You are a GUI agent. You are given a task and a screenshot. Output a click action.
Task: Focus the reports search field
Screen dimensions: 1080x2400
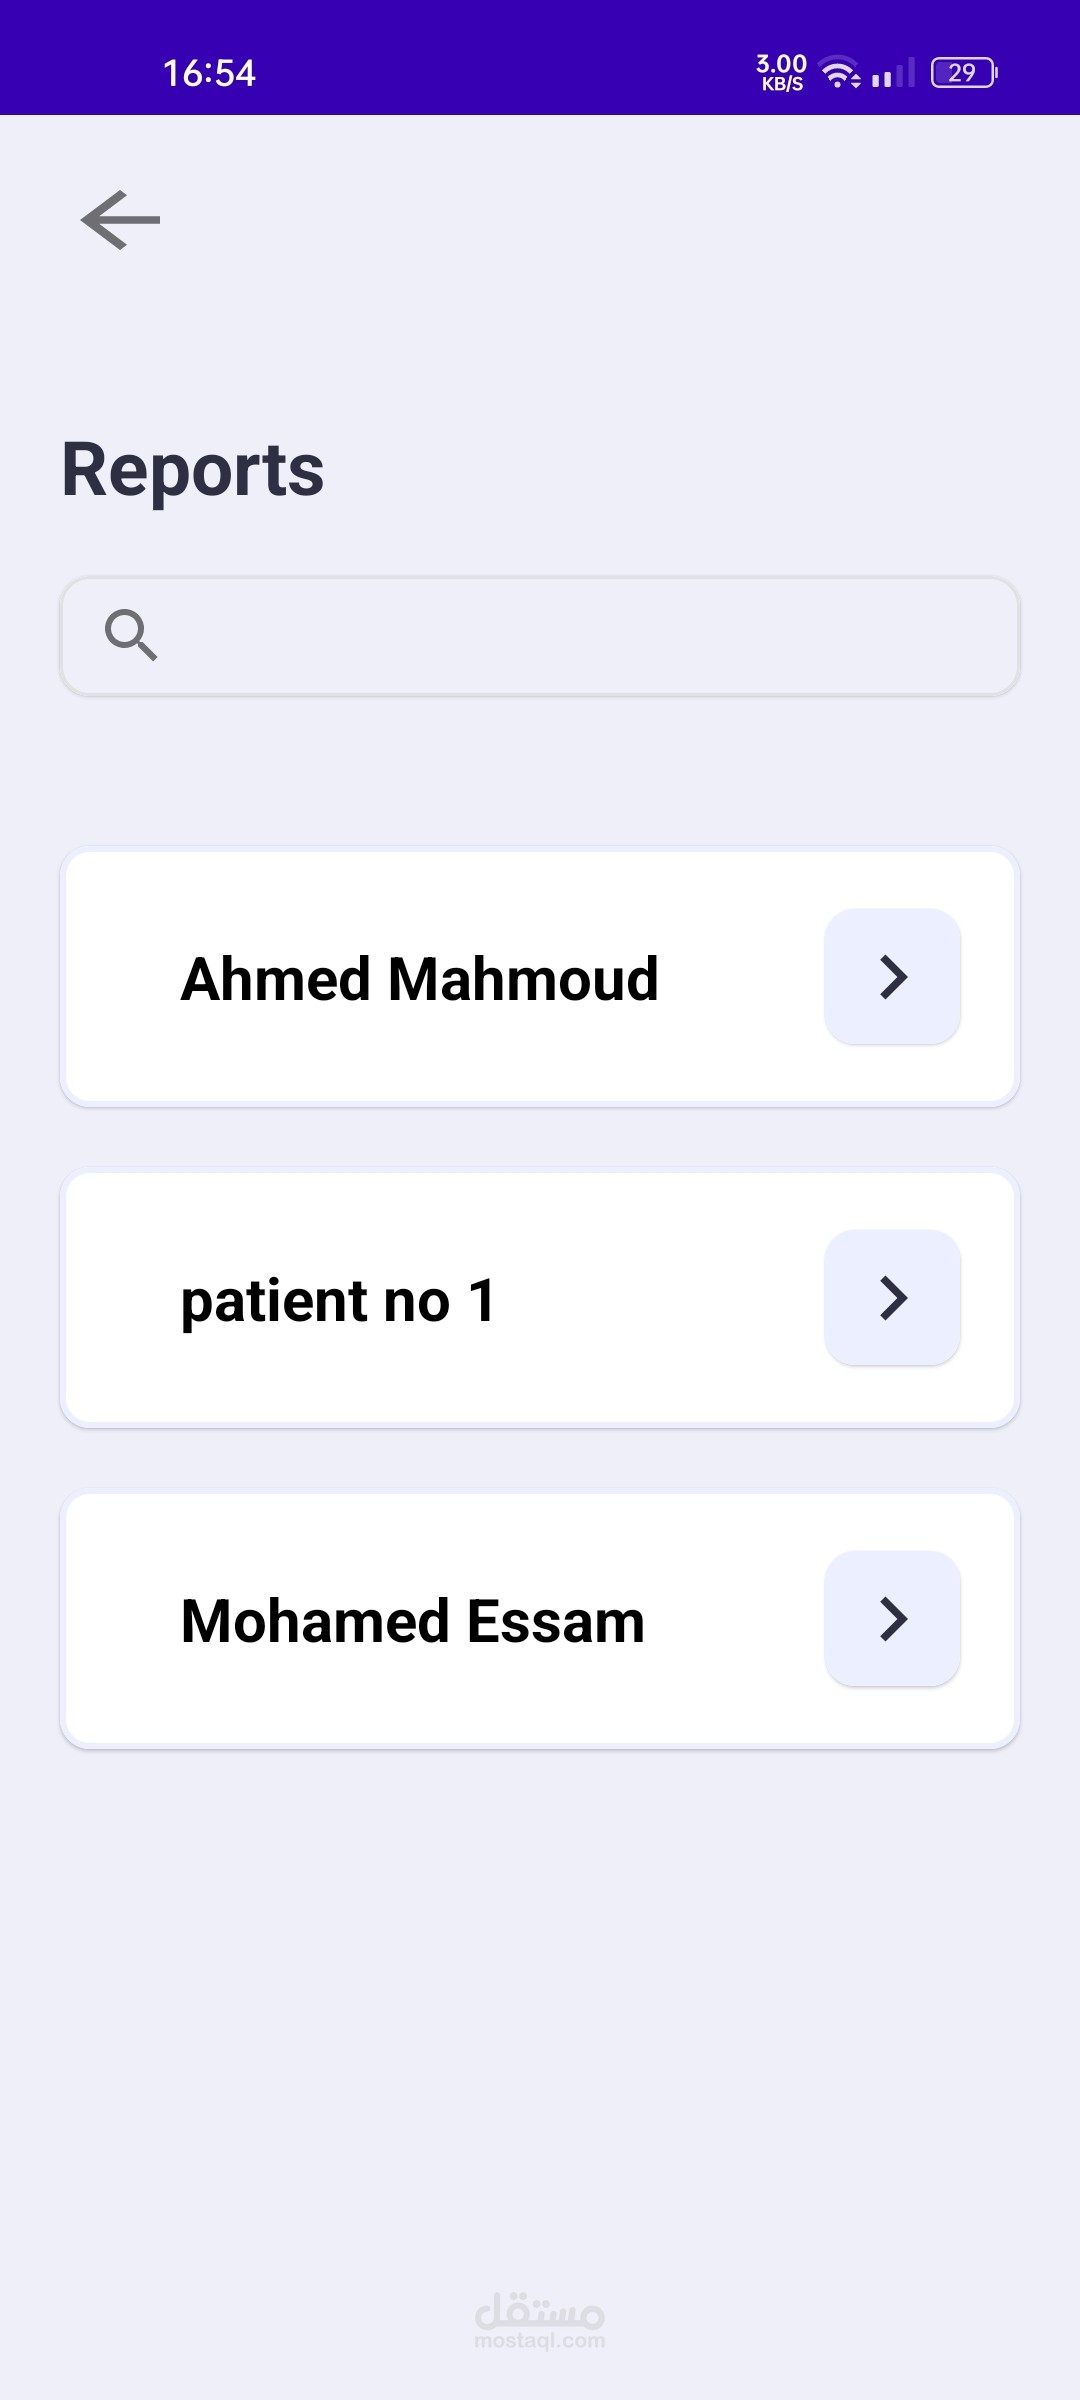pos(540,636)
